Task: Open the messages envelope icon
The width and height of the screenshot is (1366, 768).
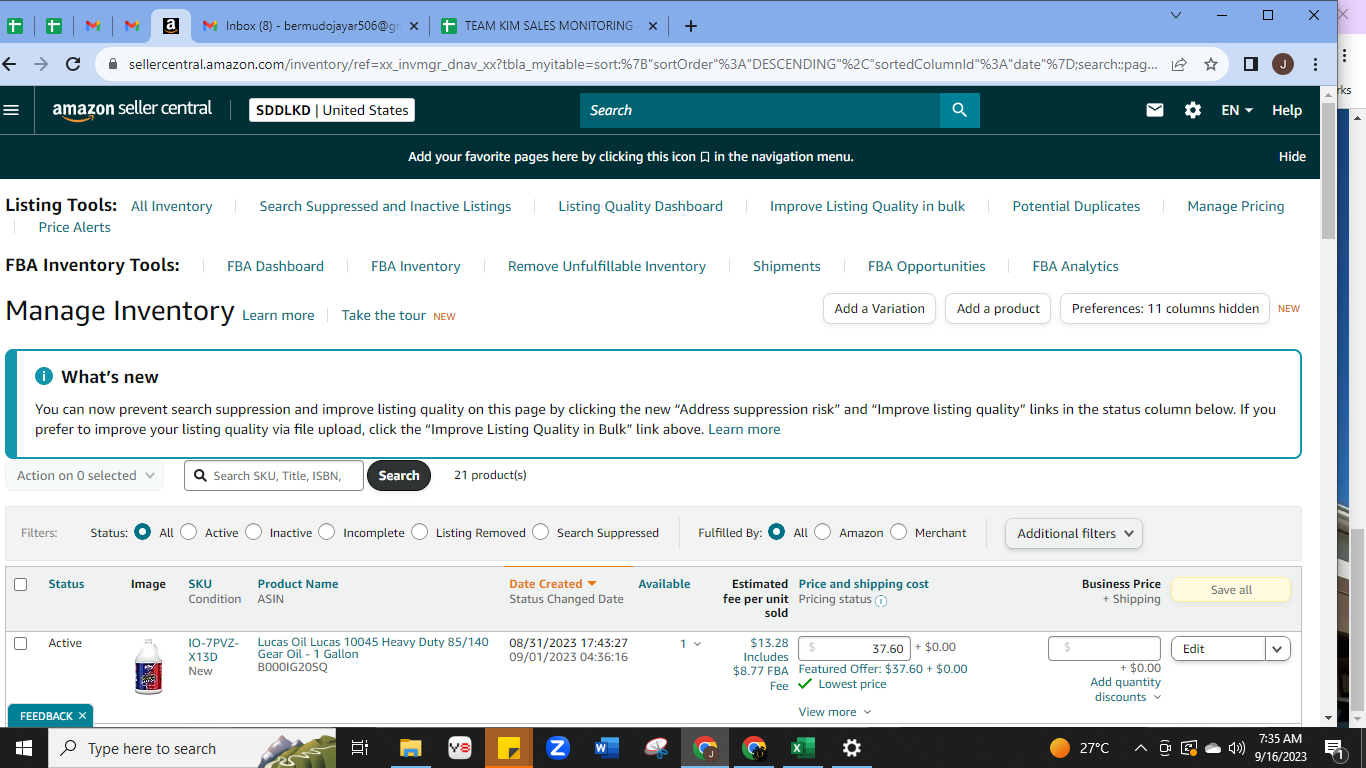Action: tap(1155, 110)
